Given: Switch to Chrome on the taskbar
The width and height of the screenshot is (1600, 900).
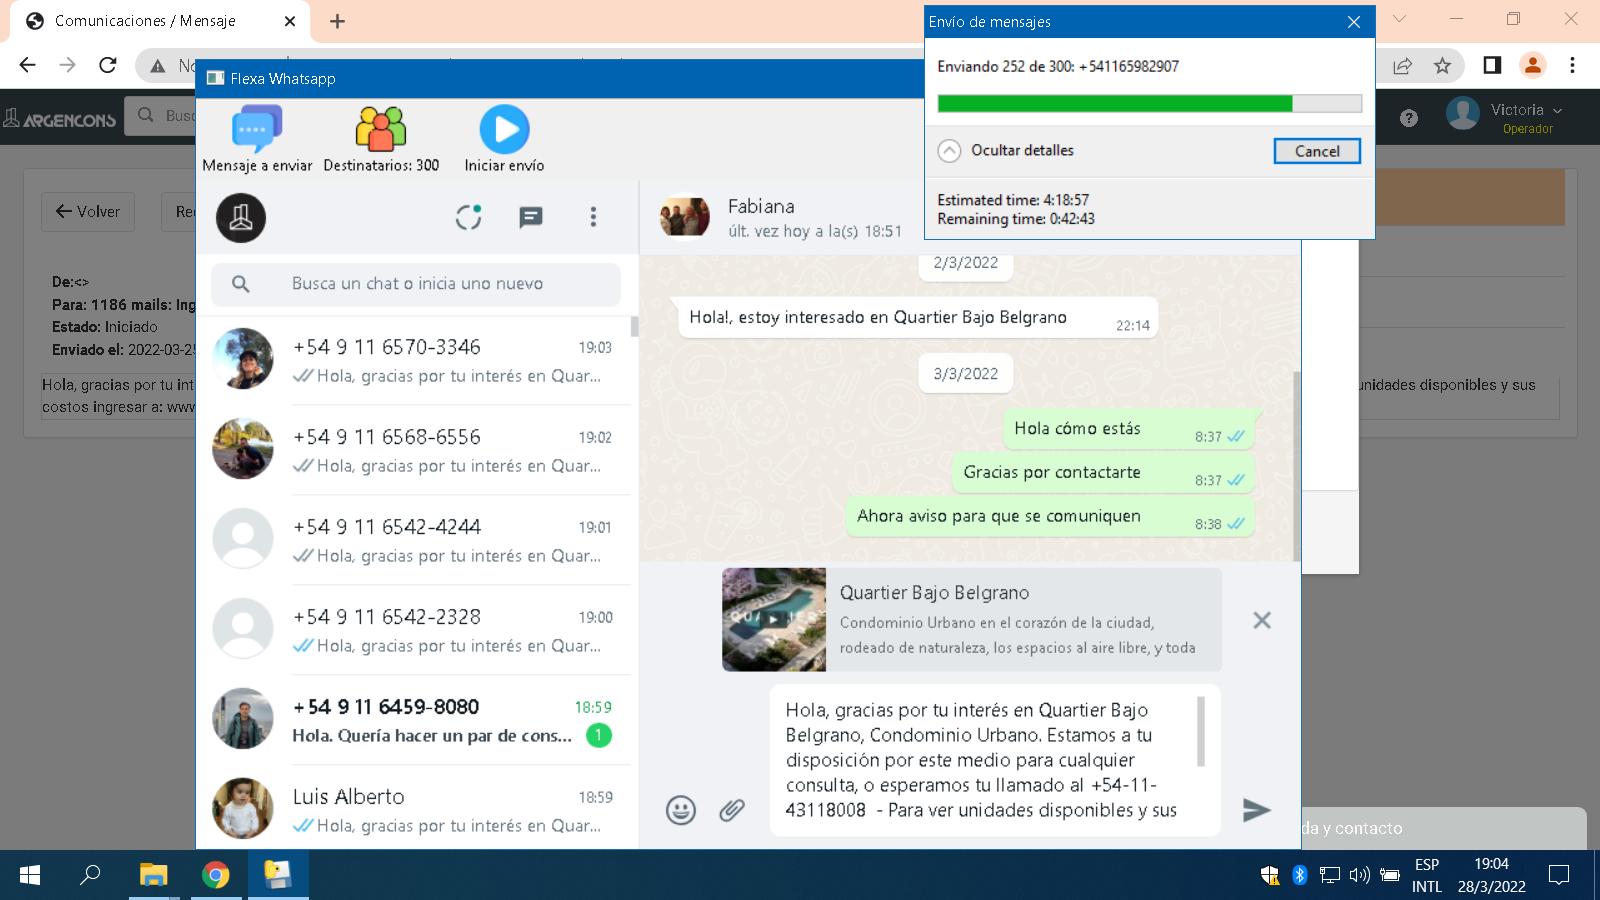Looking at the screenshot, I should [215, 875].
